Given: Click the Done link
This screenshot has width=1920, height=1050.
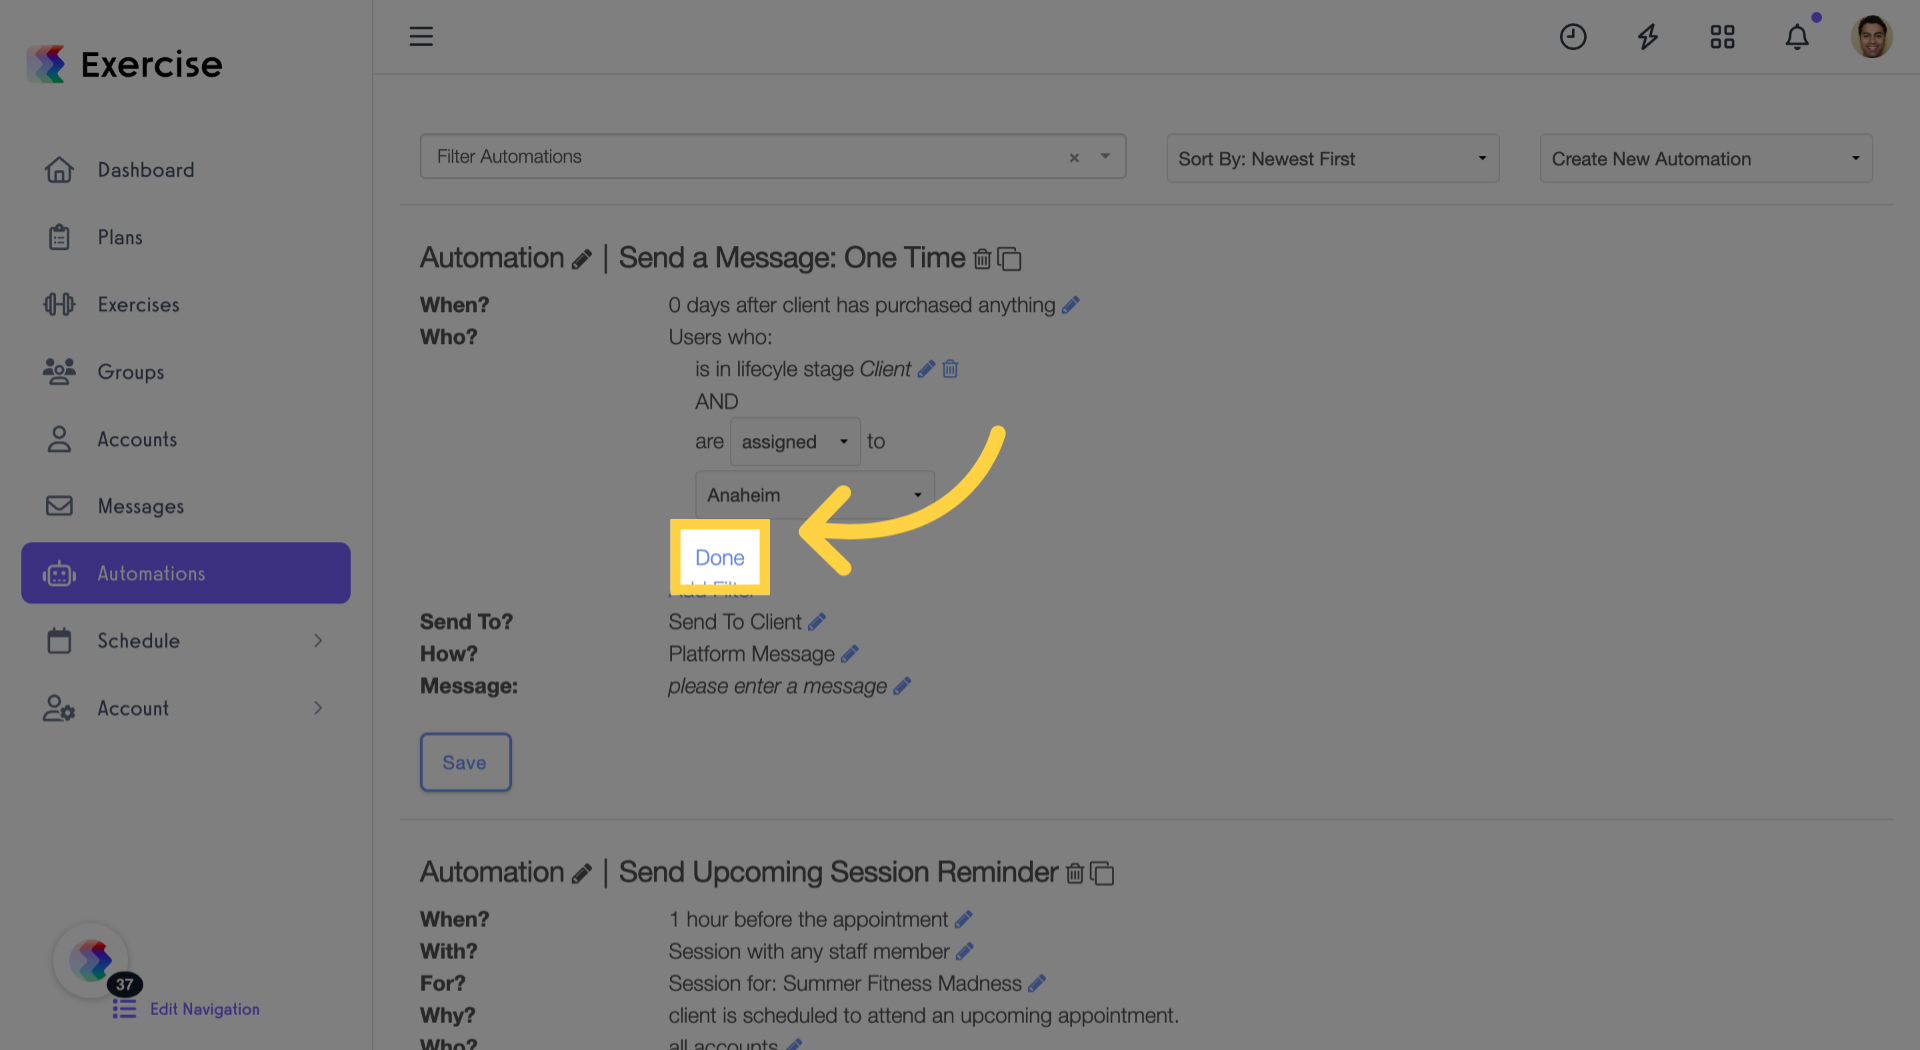Looking at the screenshot, I should pyautogui.click(x=720, y=558).
